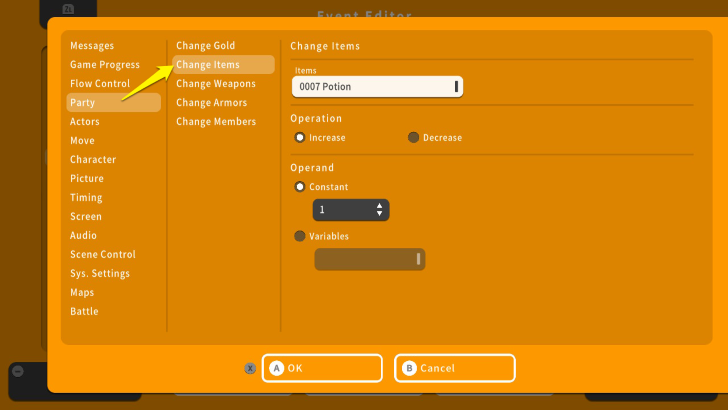This screenshot has width=728, height=410.
Task: Choose the Change Members command
Action: [x=216, y=122]
